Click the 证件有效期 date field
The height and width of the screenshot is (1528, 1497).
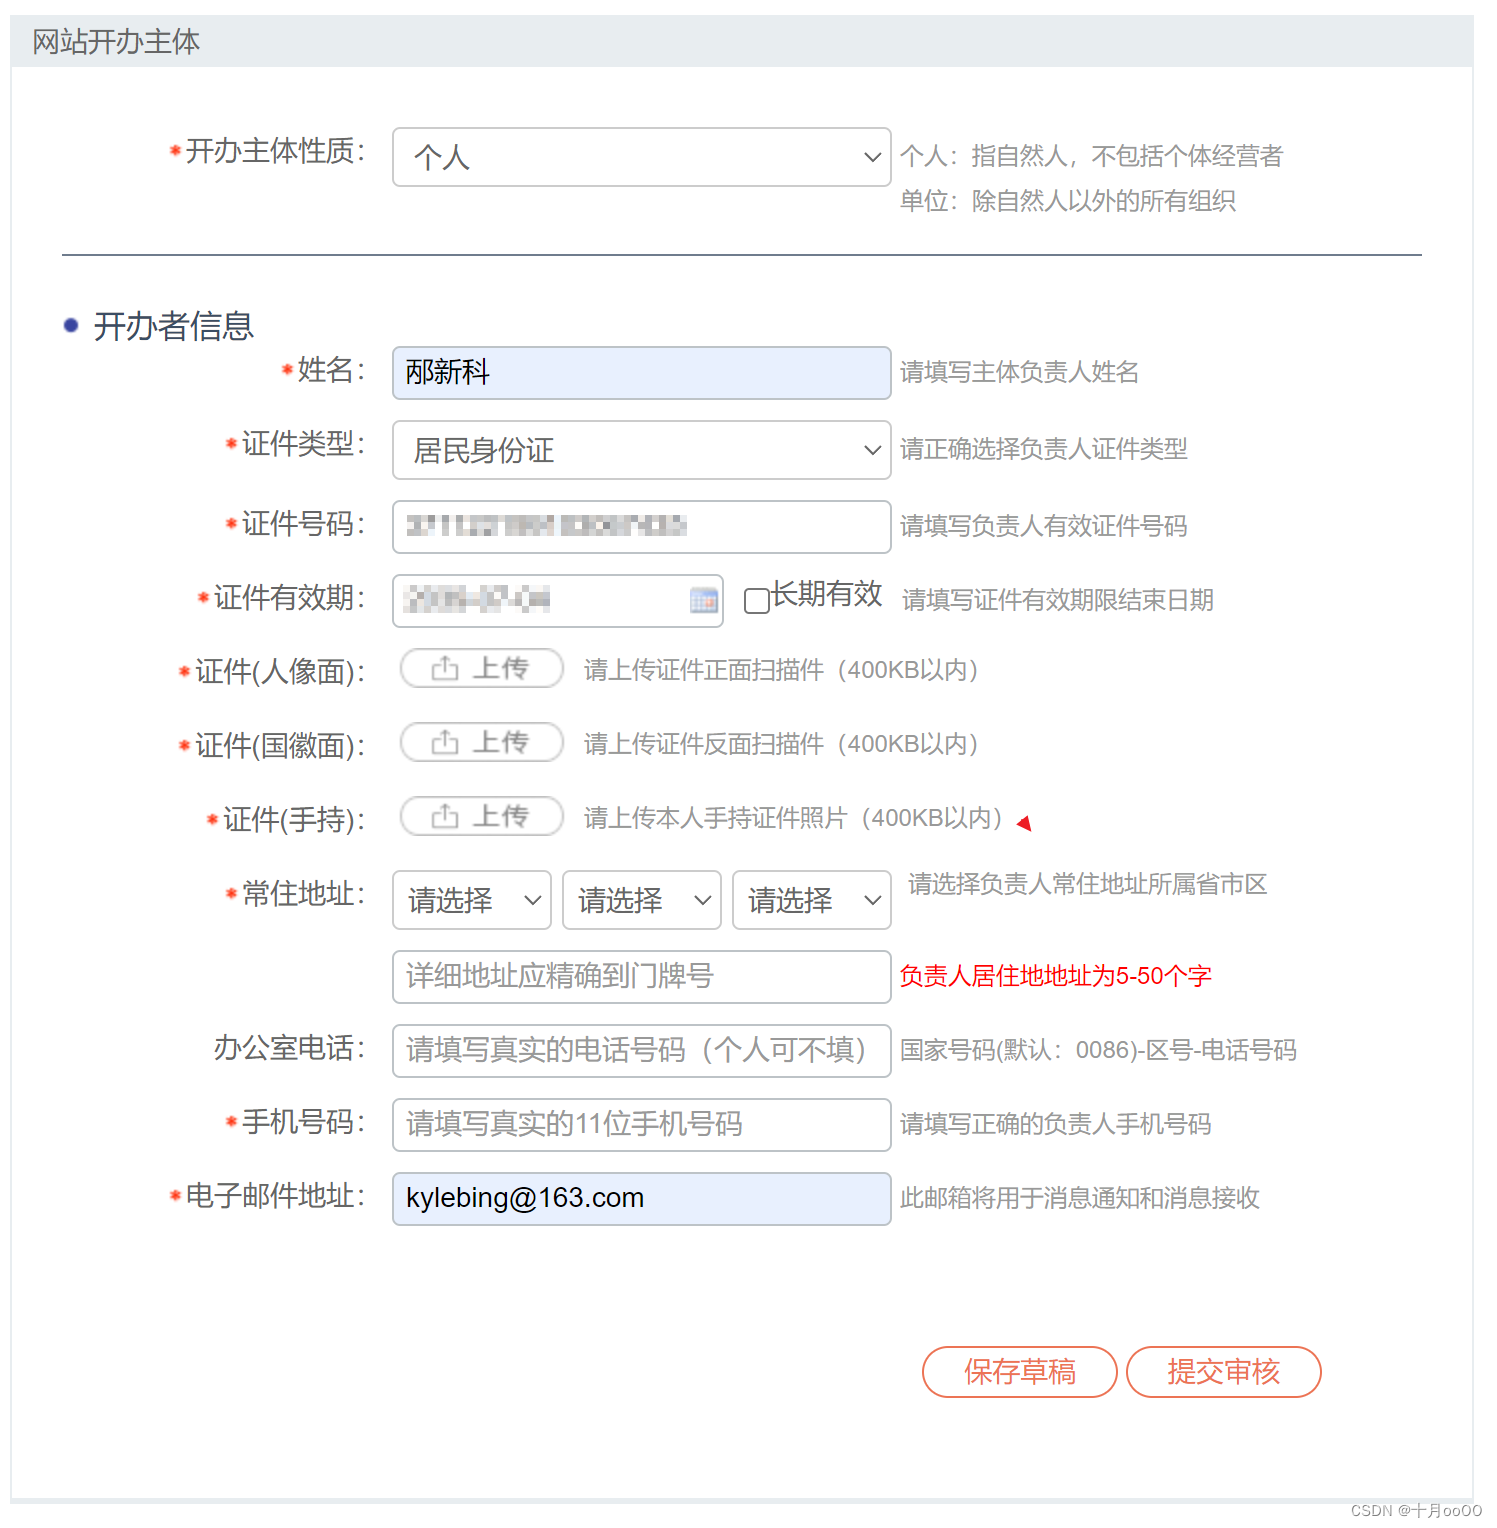tap(557, 601)
